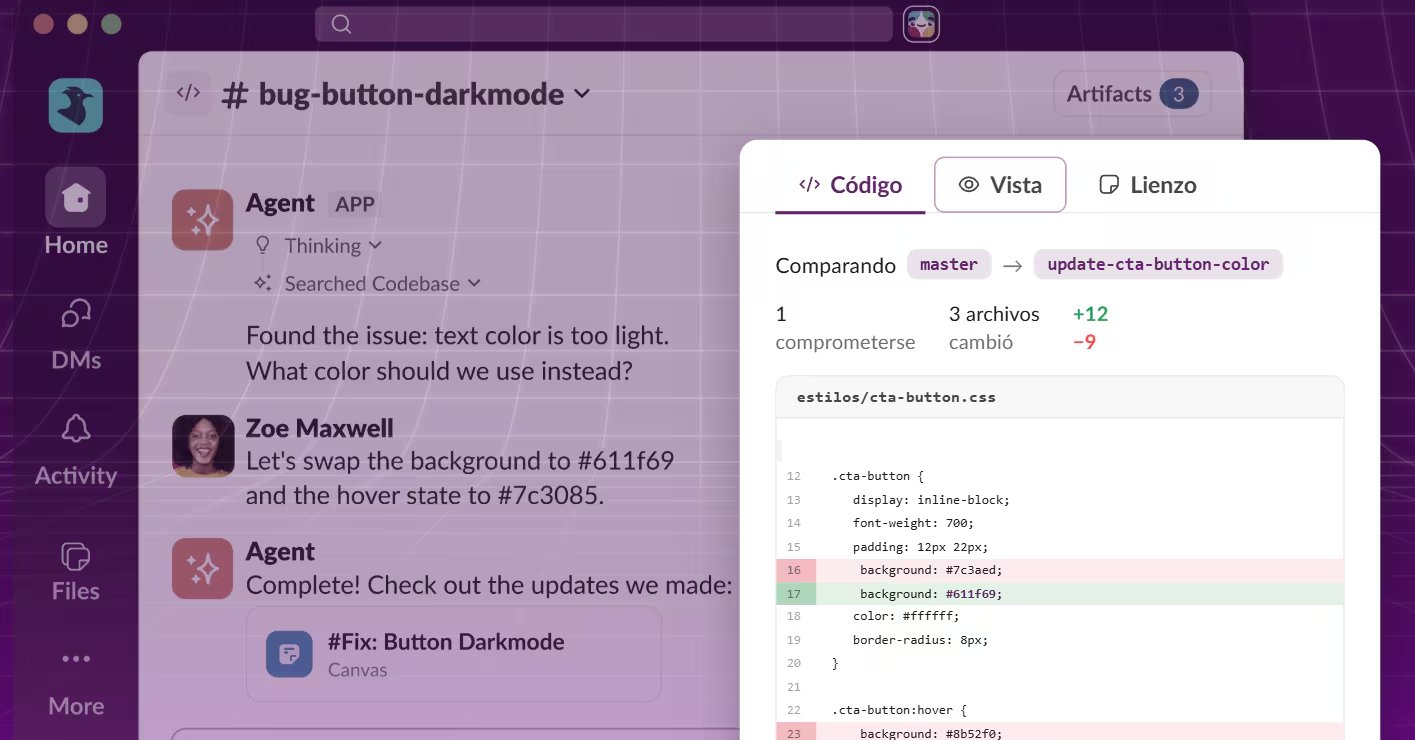Click inside the top search bar
The height and width of the screenshot is (740, 1415).
[603, 24]
